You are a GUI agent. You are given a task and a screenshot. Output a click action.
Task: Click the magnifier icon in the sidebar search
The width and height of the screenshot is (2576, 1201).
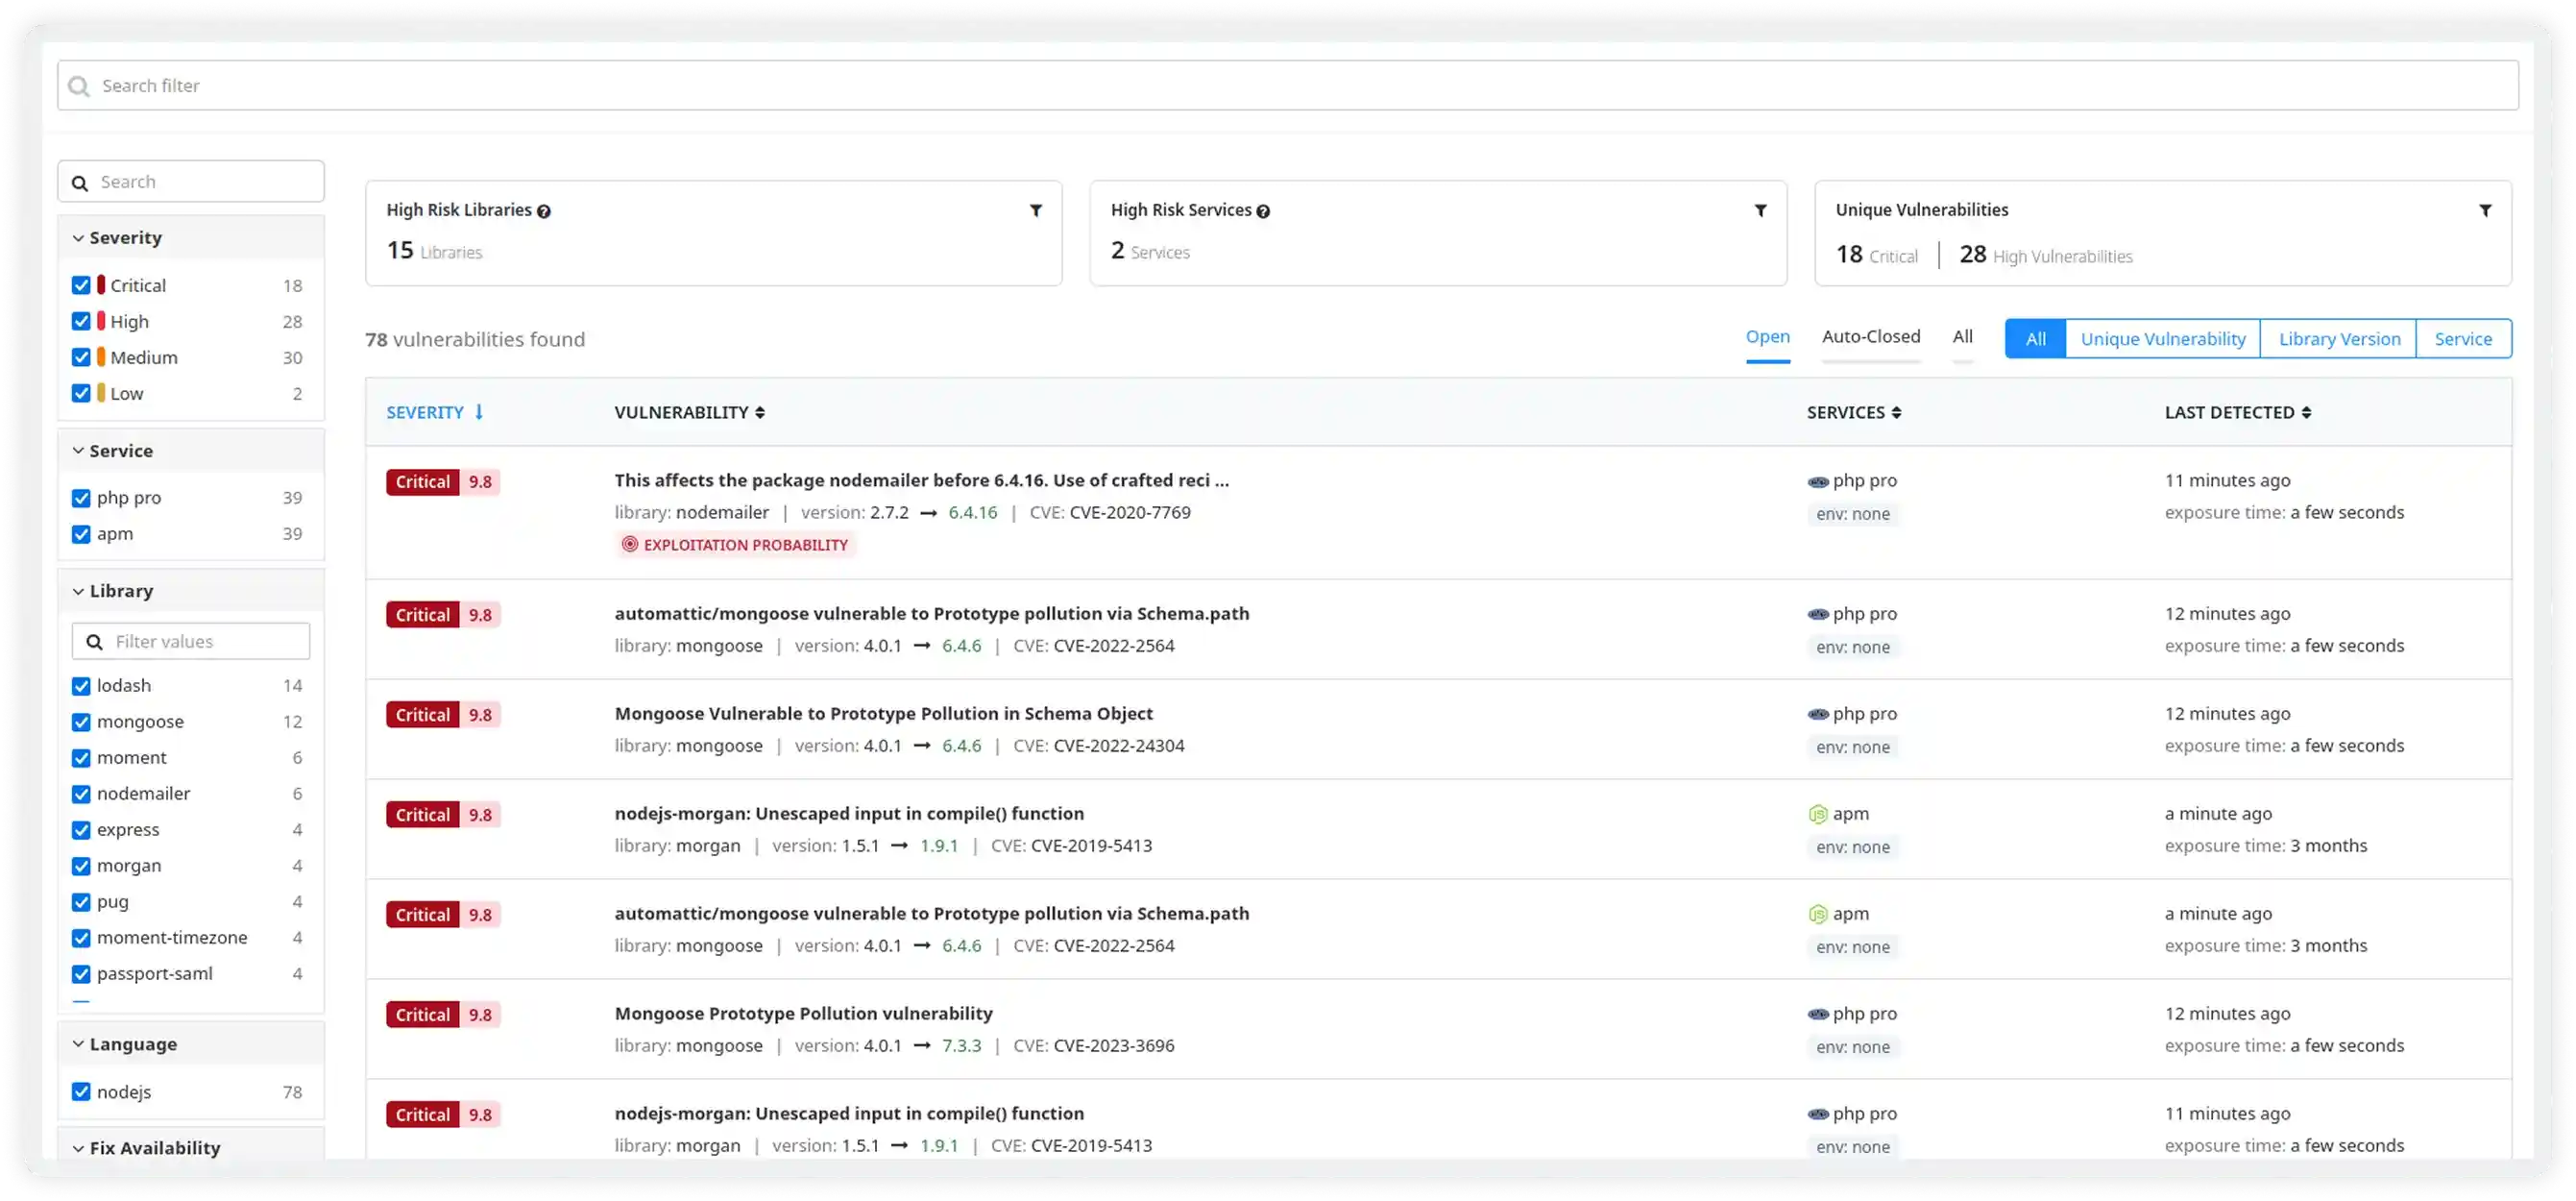pyautogui.click(x=81, y=182)
